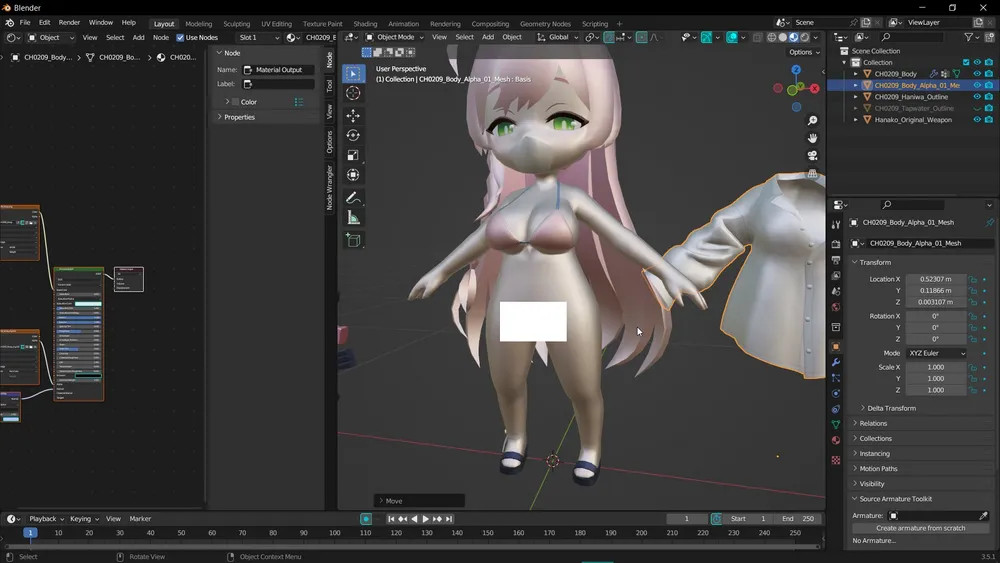
Task: Jump to the timeline end frame button
Action: point(449,519)
